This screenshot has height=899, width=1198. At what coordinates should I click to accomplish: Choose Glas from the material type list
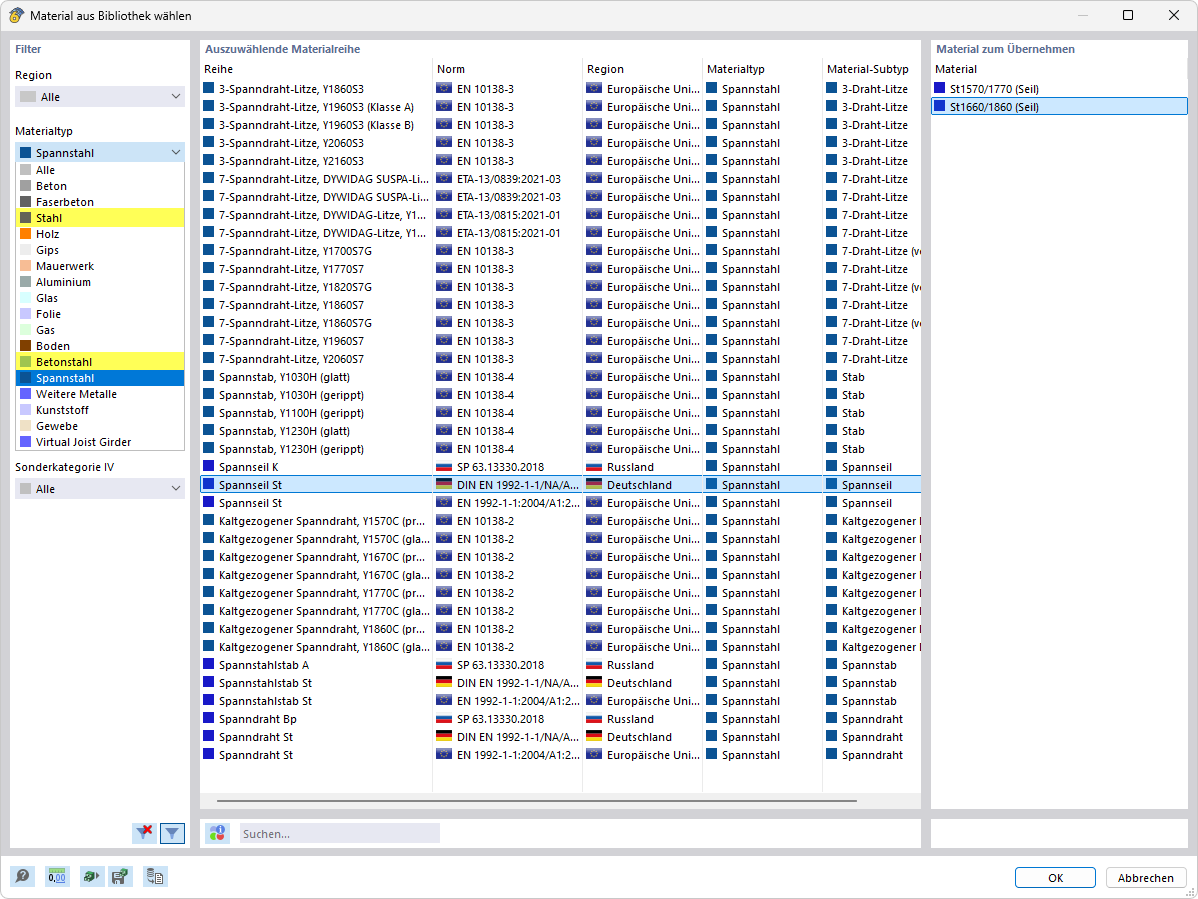(100, 298)
